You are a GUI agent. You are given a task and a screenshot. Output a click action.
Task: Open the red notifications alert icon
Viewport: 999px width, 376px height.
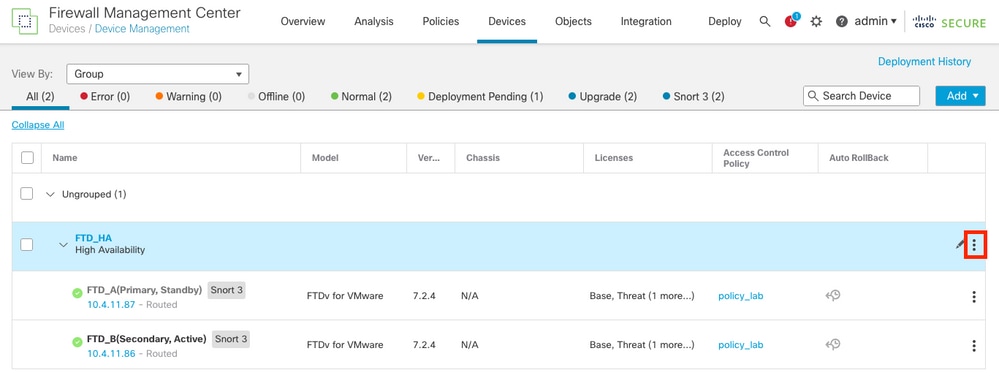point(791,21)
